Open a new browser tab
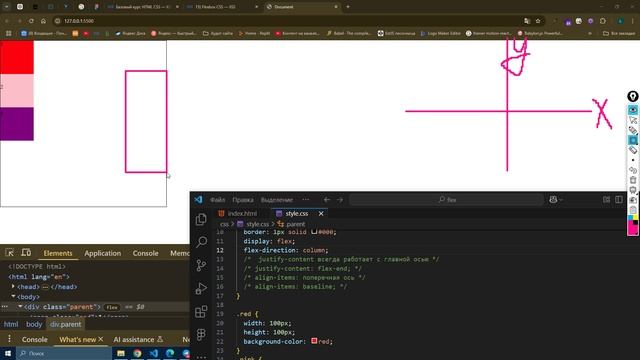This screenshot has width=640, height=360. [x=348, y=7]
